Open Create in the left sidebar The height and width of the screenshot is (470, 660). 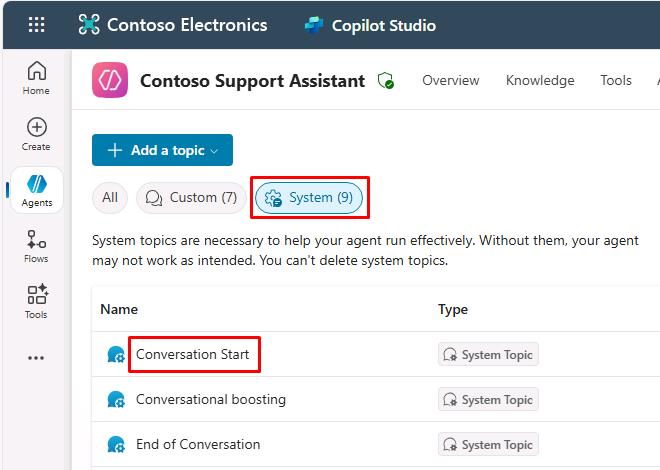click(x=36, y=134)
